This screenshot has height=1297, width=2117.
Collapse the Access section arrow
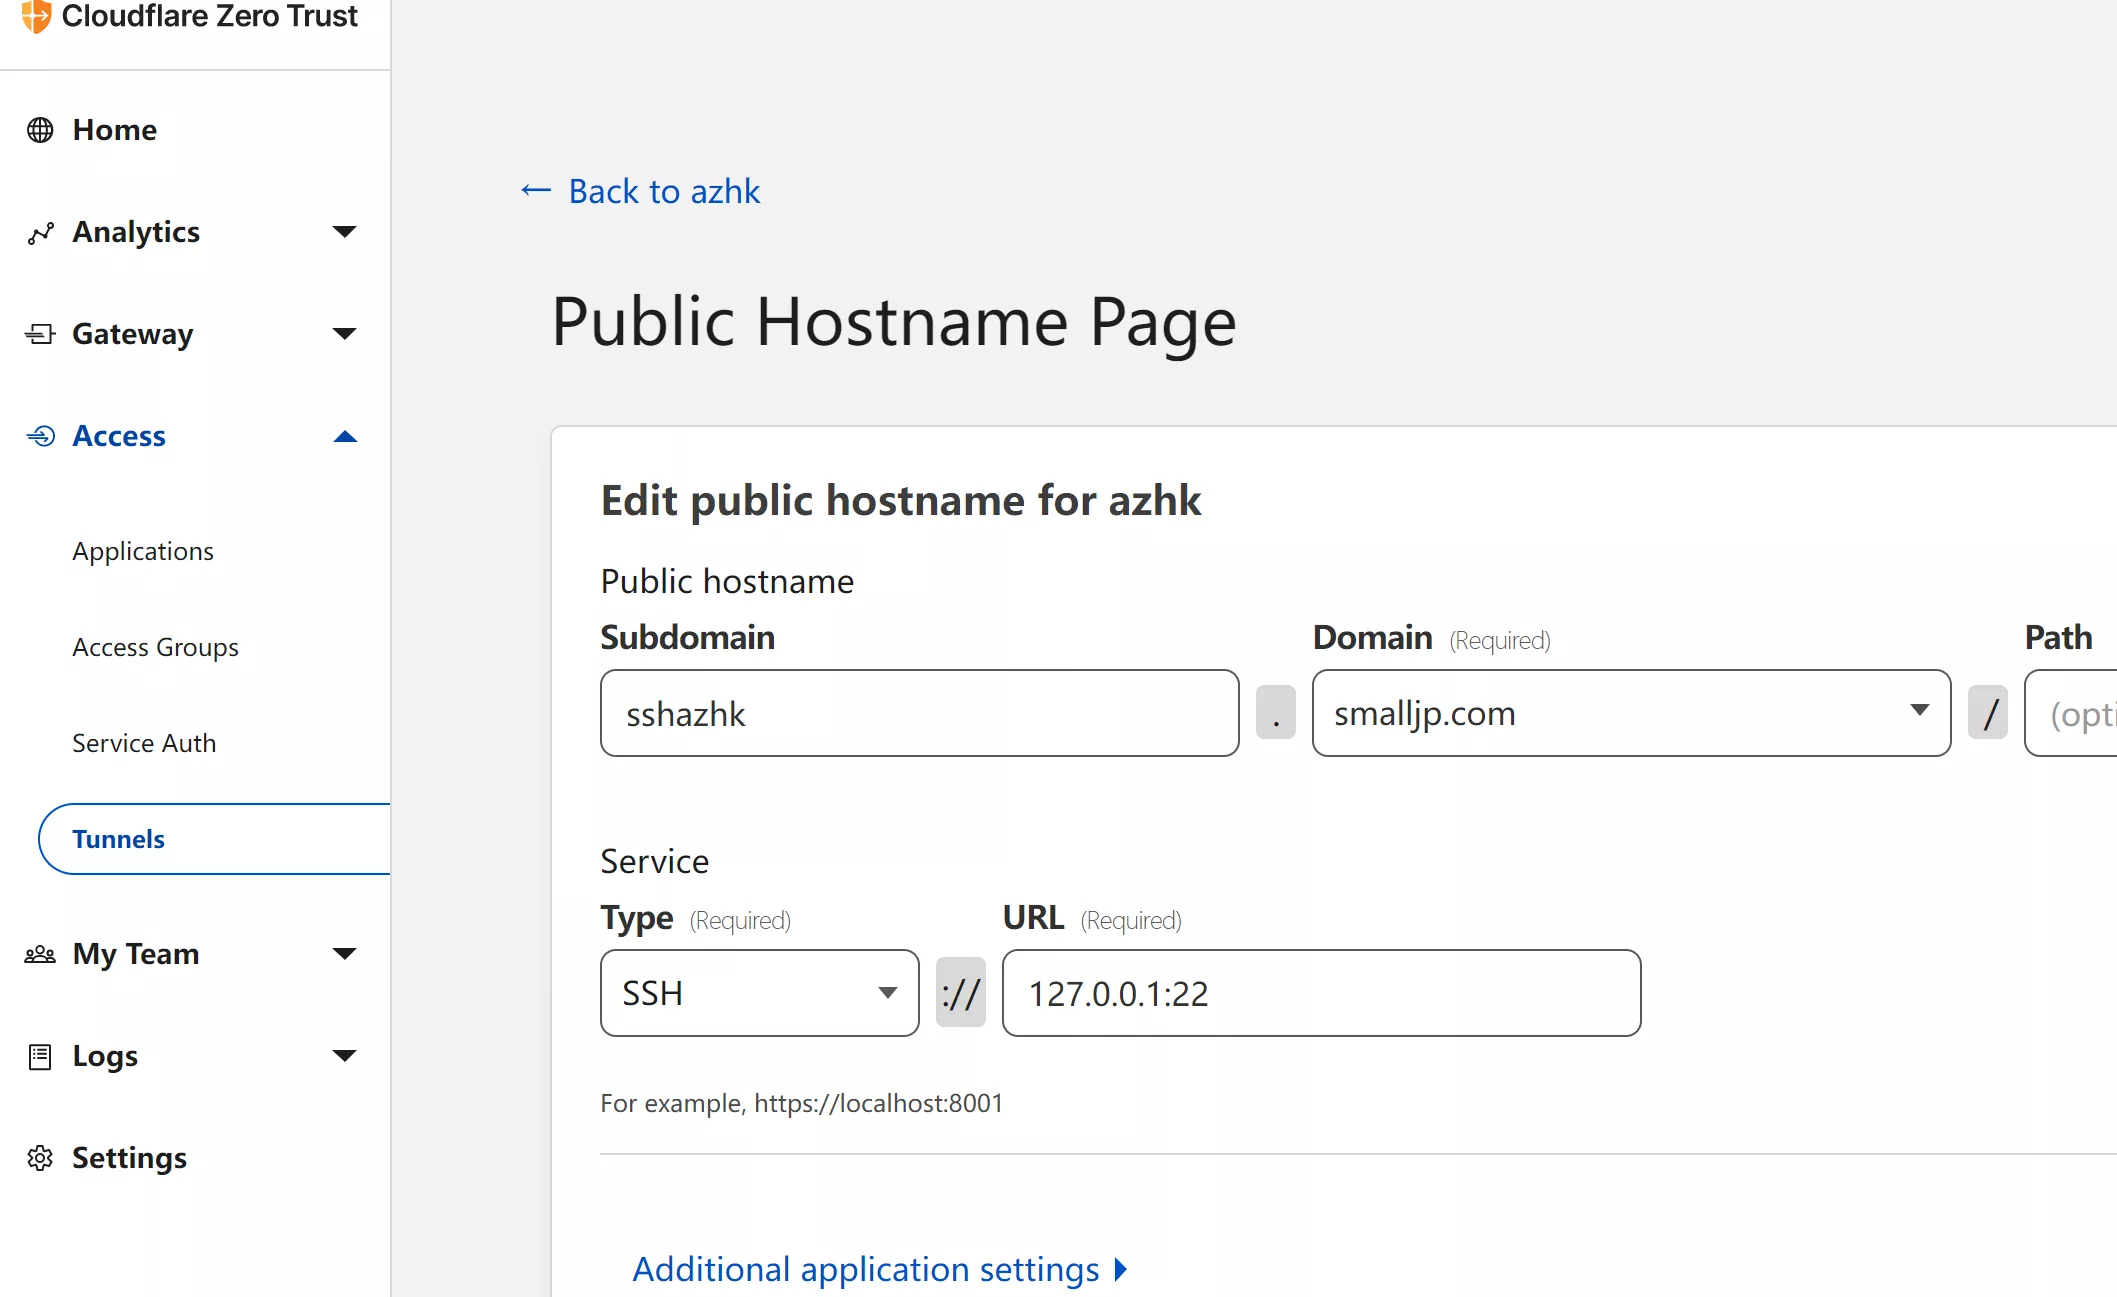344,436
